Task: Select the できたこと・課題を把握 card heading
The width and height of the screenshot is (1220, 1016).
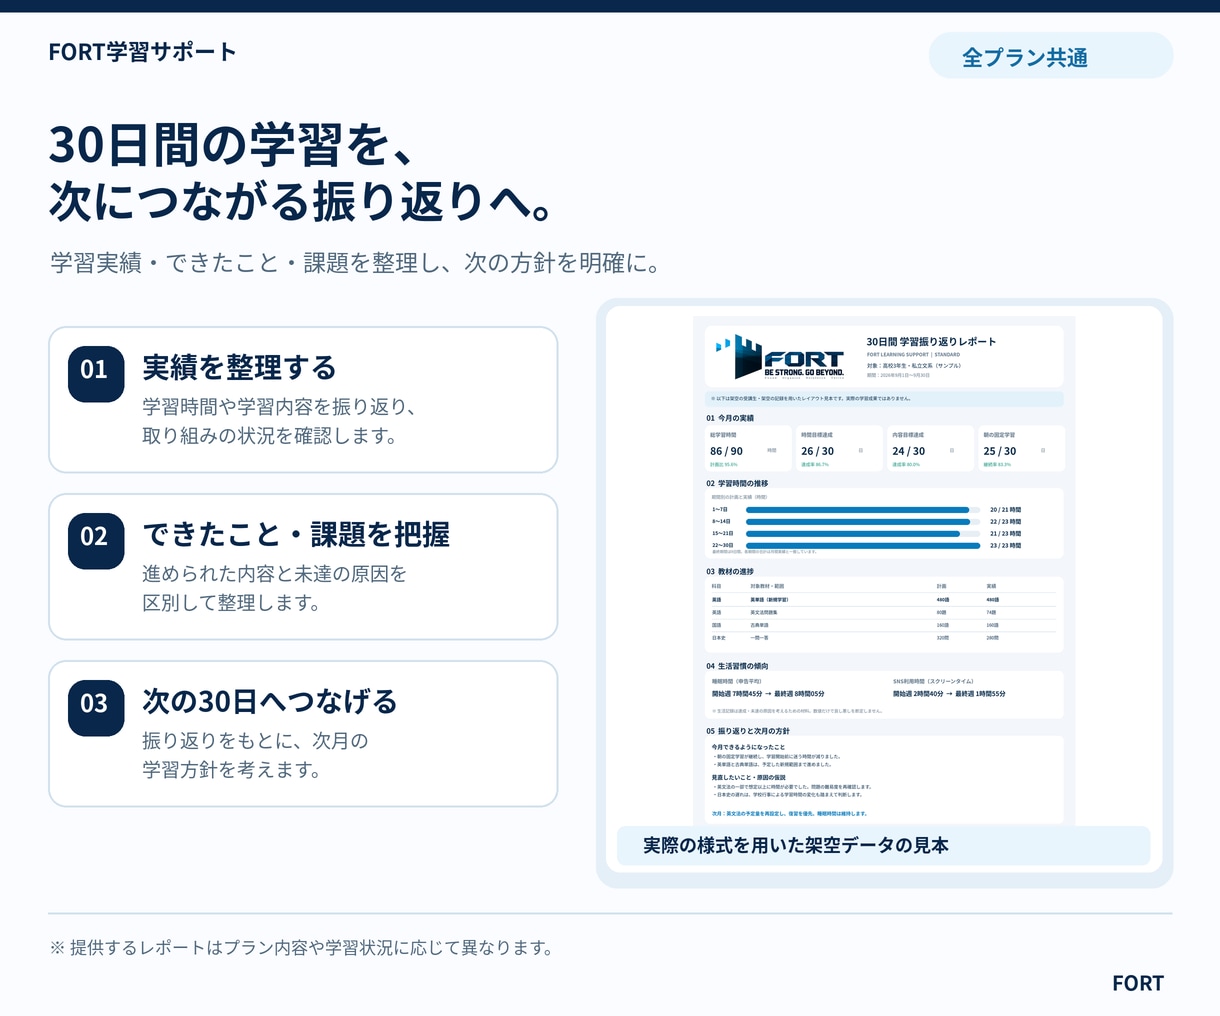Action: pos(296,534)
